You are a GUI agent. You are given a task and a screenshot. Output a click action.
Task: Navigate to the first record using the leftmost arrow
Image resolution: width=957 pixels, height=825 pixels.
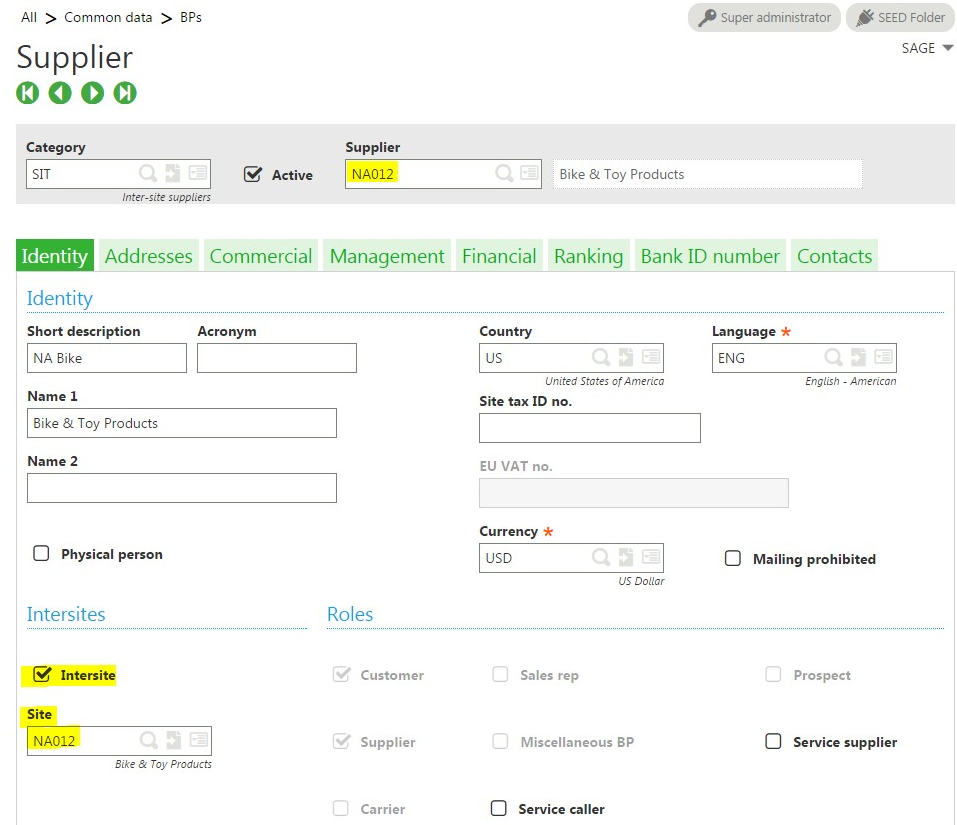(27, 92)
